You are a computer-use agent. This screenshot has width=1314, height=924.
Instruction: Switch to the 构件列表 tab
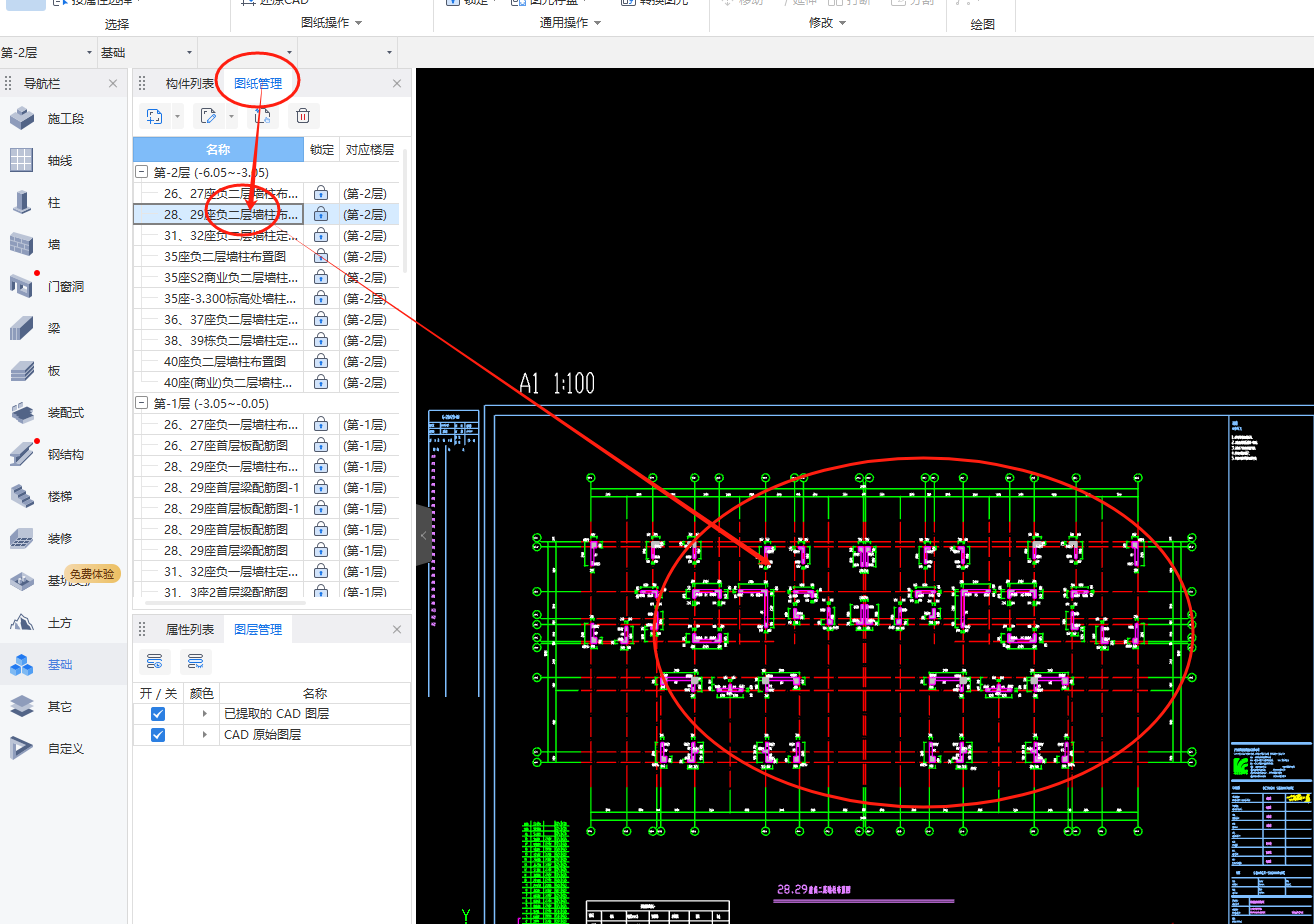pyautogui.click(x=190, y=84)
